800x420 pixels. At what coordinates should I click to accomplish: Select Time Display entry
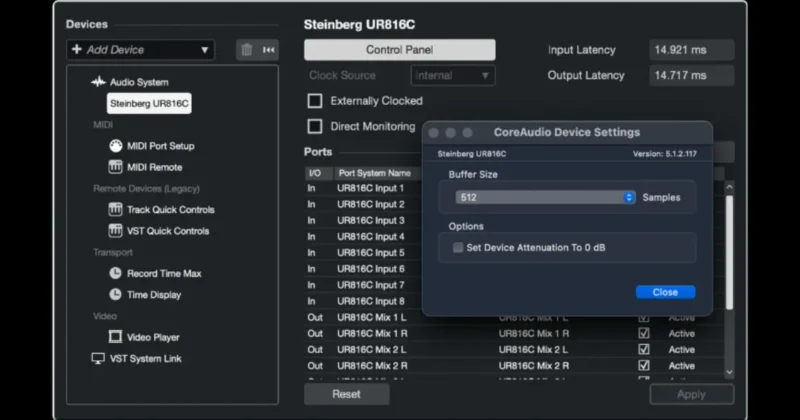(154, 295)
